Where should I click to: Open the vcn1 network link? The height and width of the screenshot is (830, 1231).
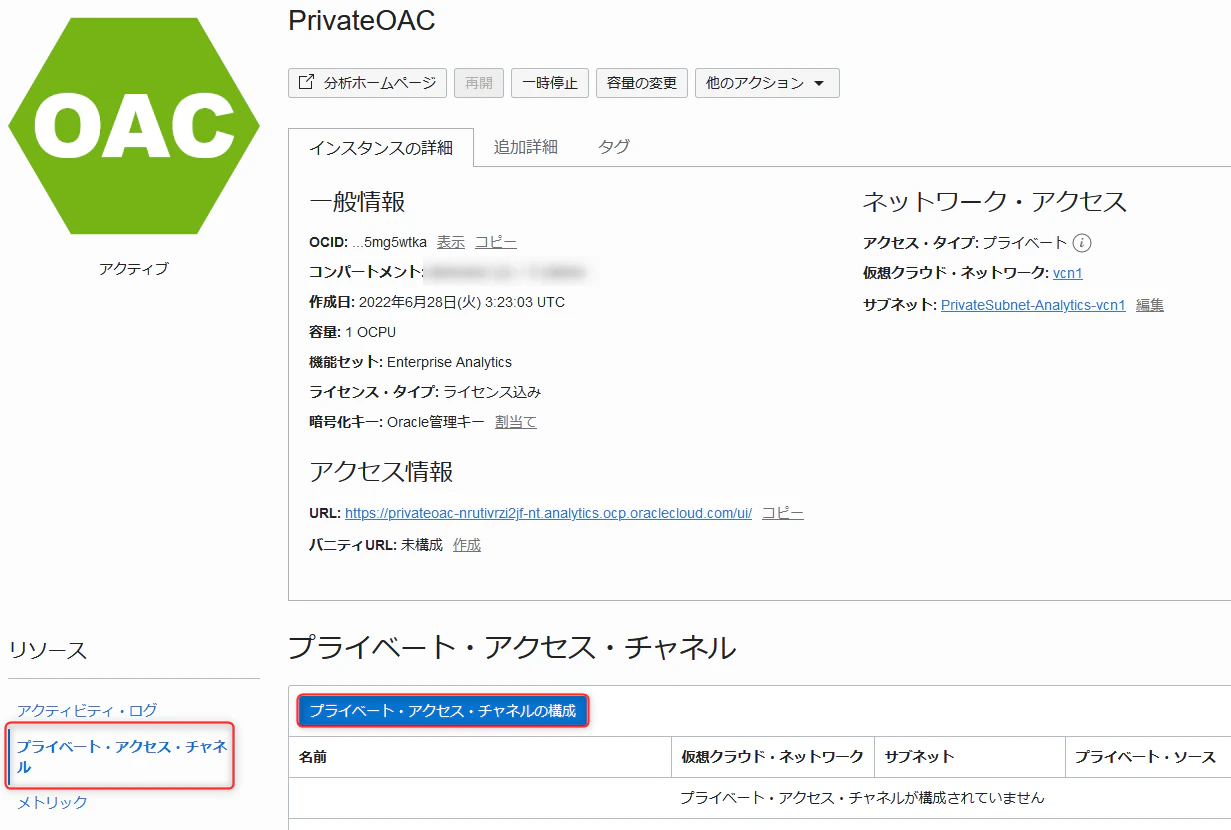pos(1068,273)
